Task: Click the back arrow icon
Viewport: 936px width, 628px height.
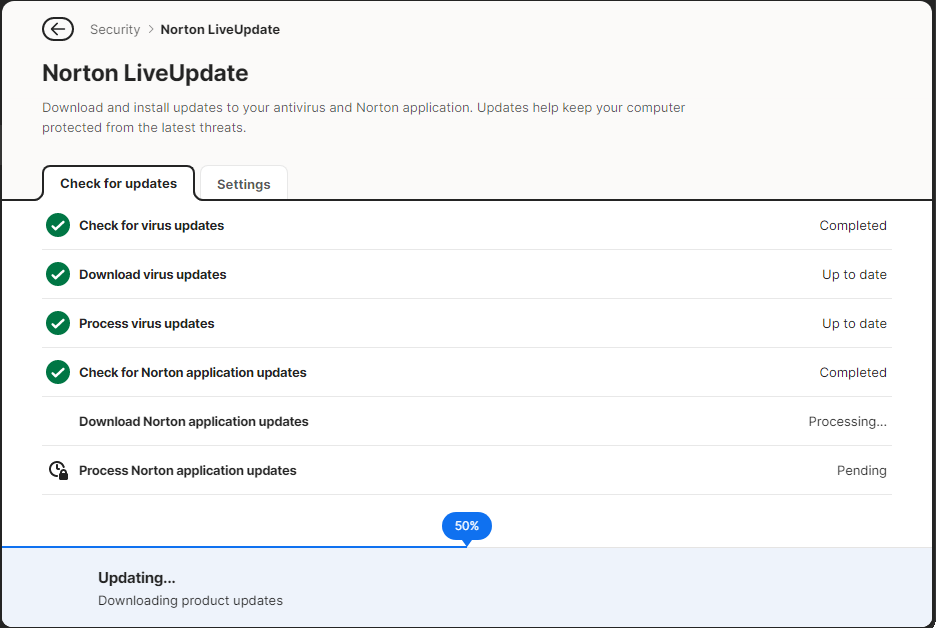Action: [58, 29]
